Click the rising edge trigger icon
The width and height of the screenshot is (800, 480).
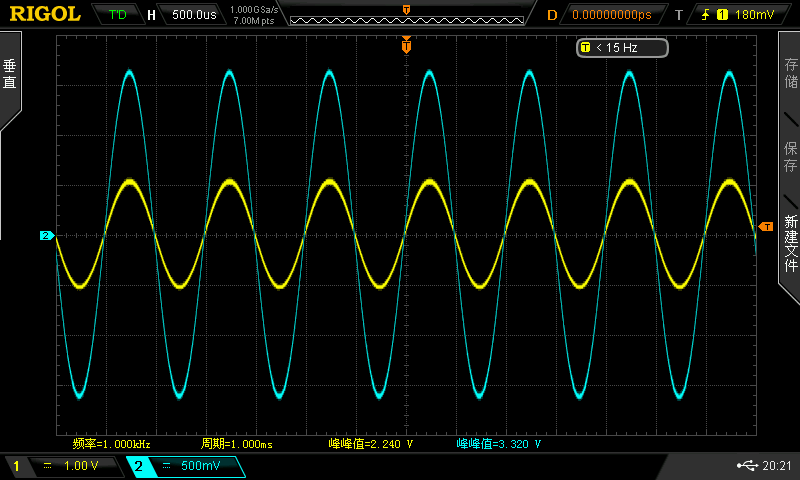click(705, 15)
